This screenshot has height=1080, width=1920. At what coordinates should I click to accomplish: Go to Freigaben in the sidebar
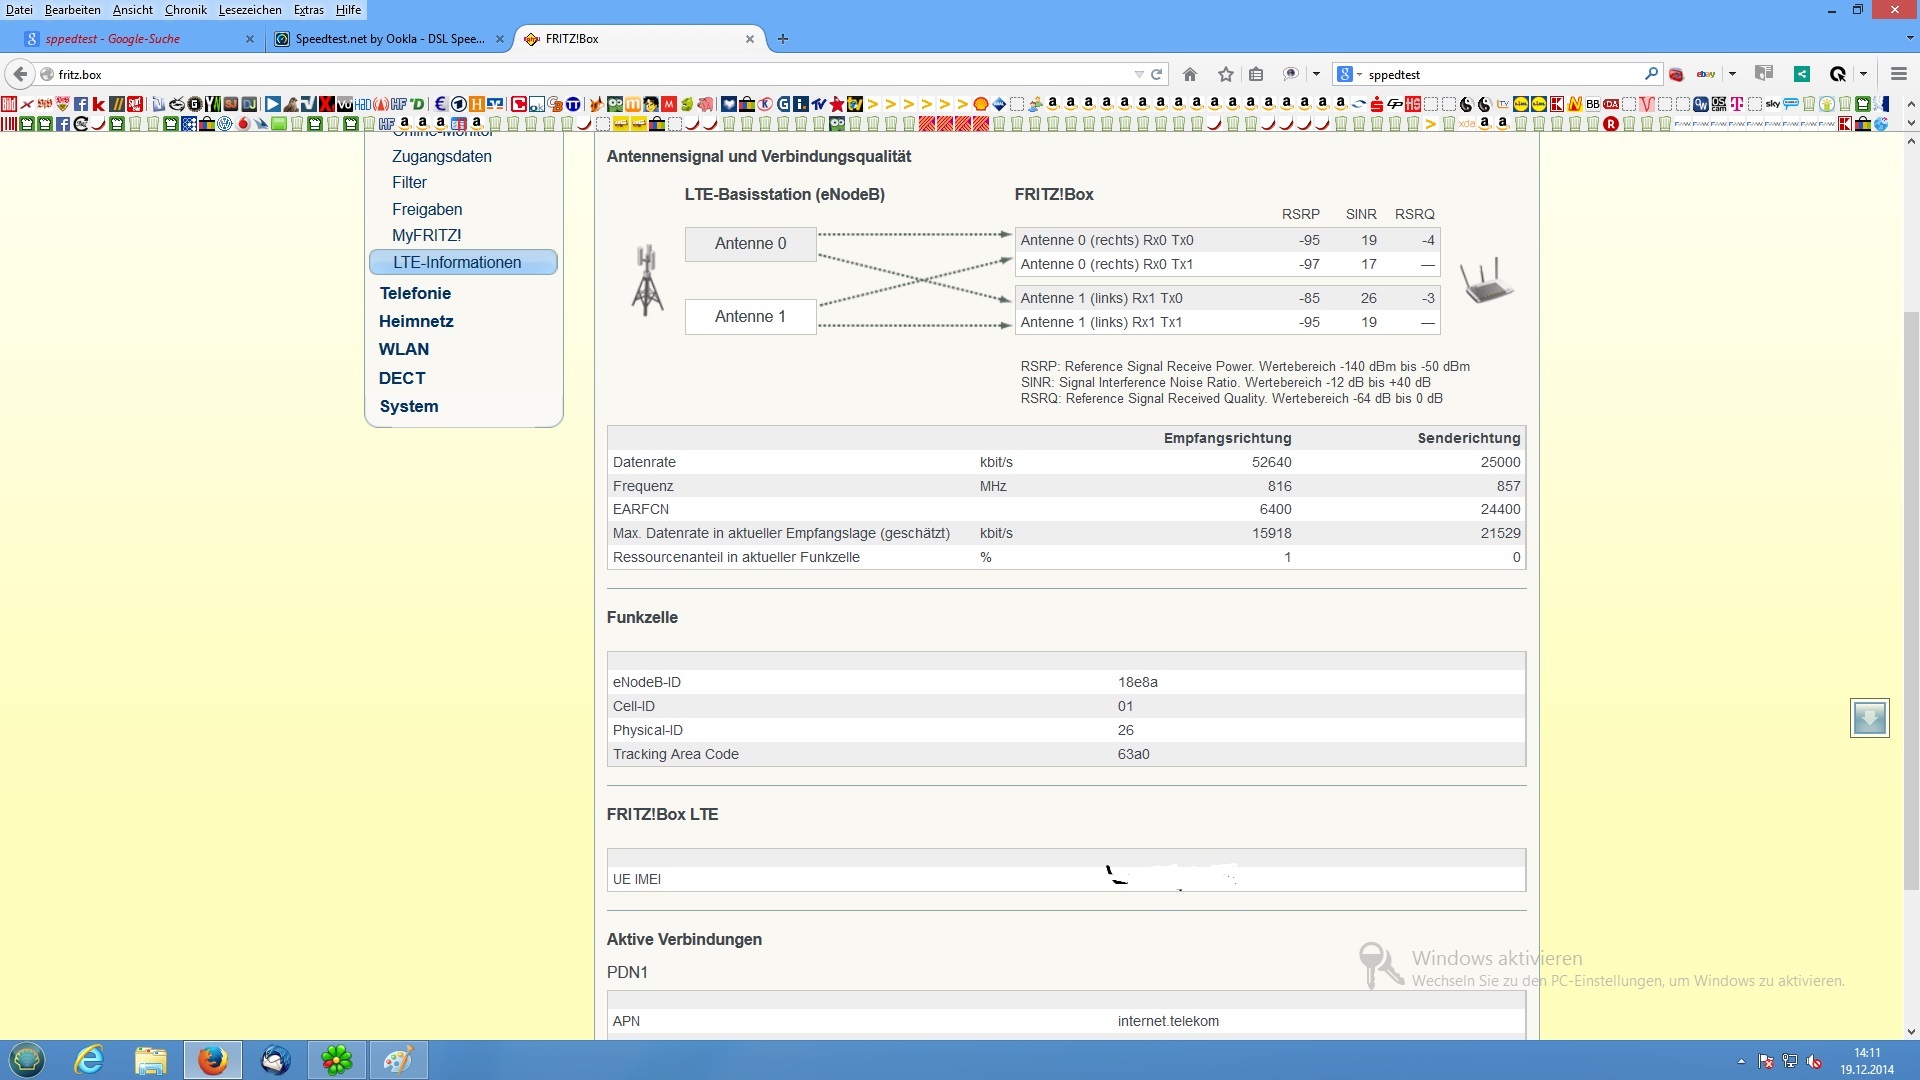coord(427,209)
